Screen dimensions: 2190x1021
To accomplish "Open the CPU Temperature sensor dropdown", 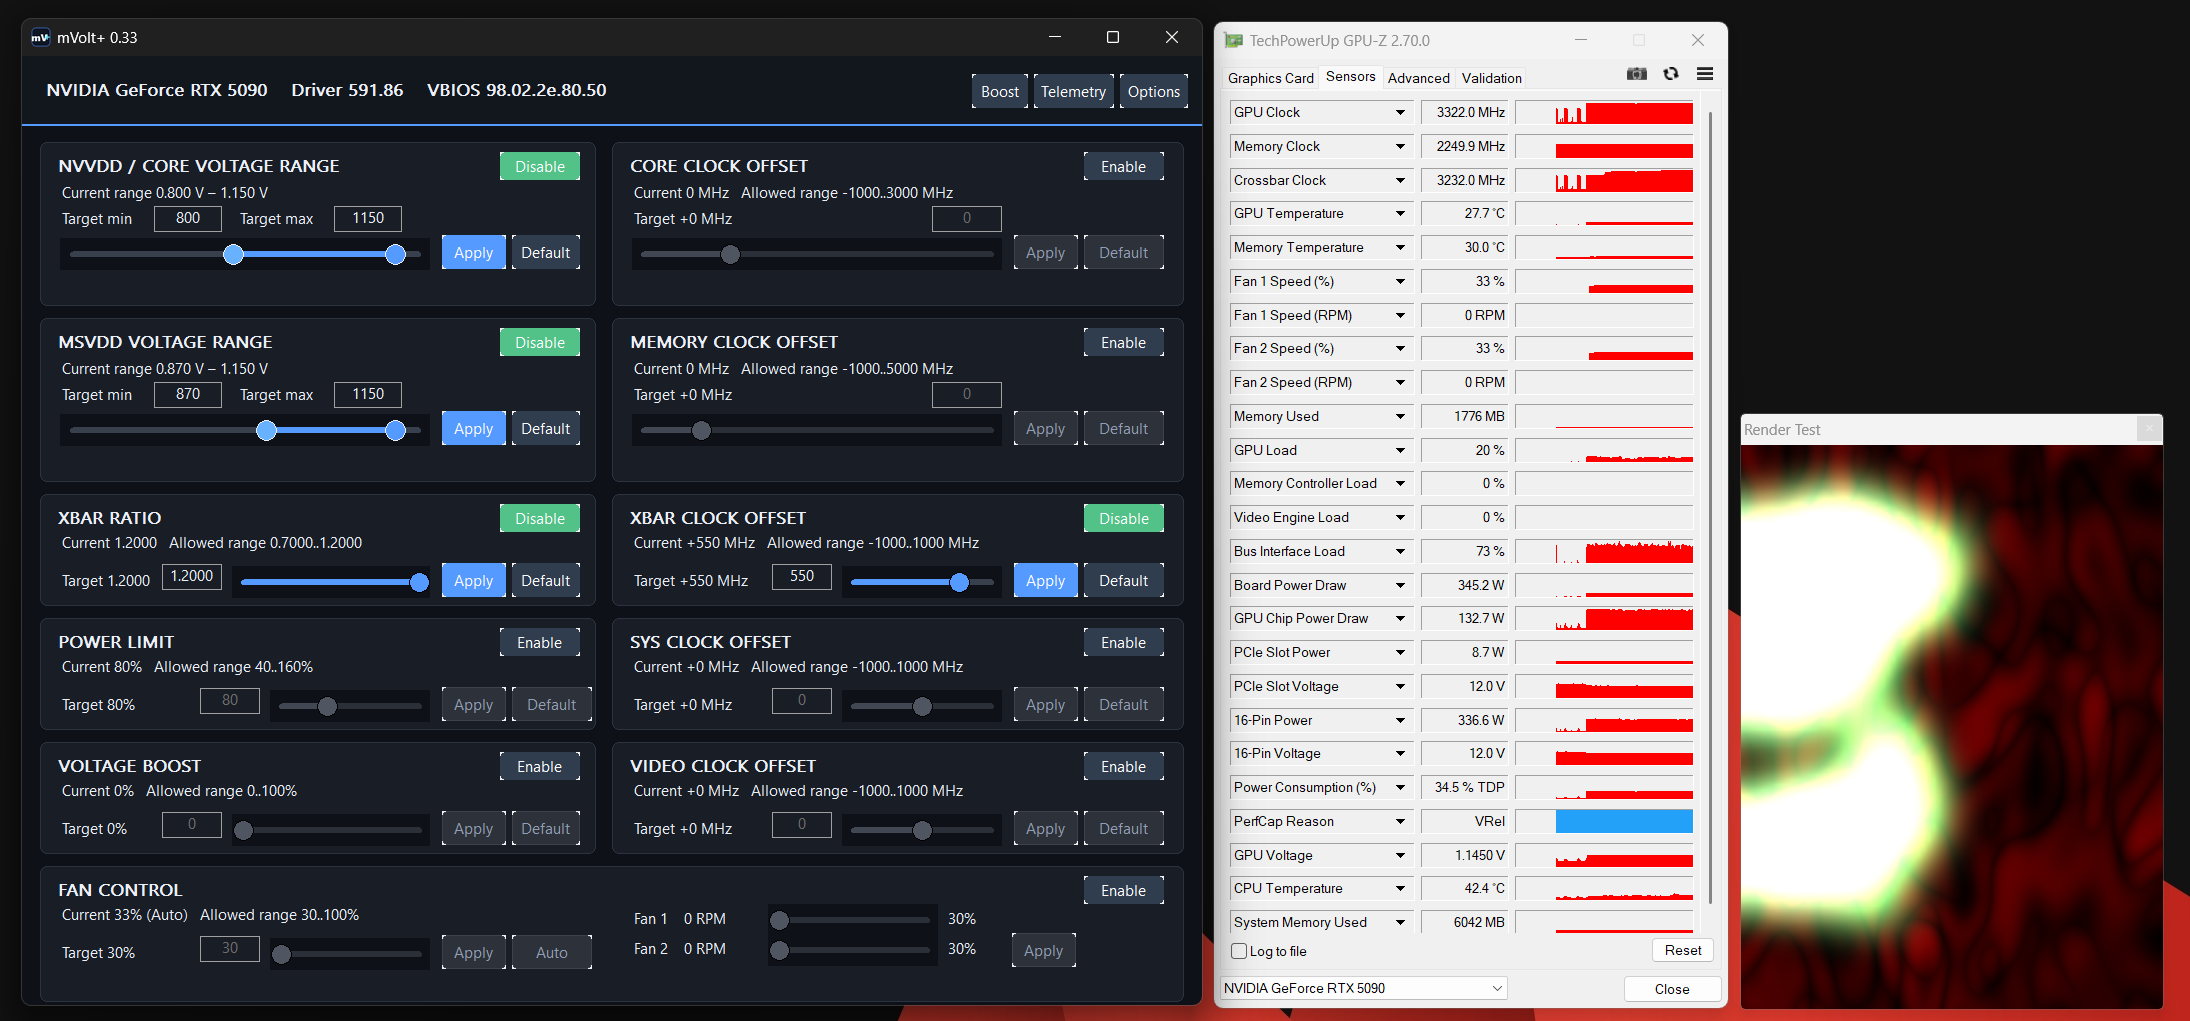I will pyautogui.click(x=1400, y=889).
